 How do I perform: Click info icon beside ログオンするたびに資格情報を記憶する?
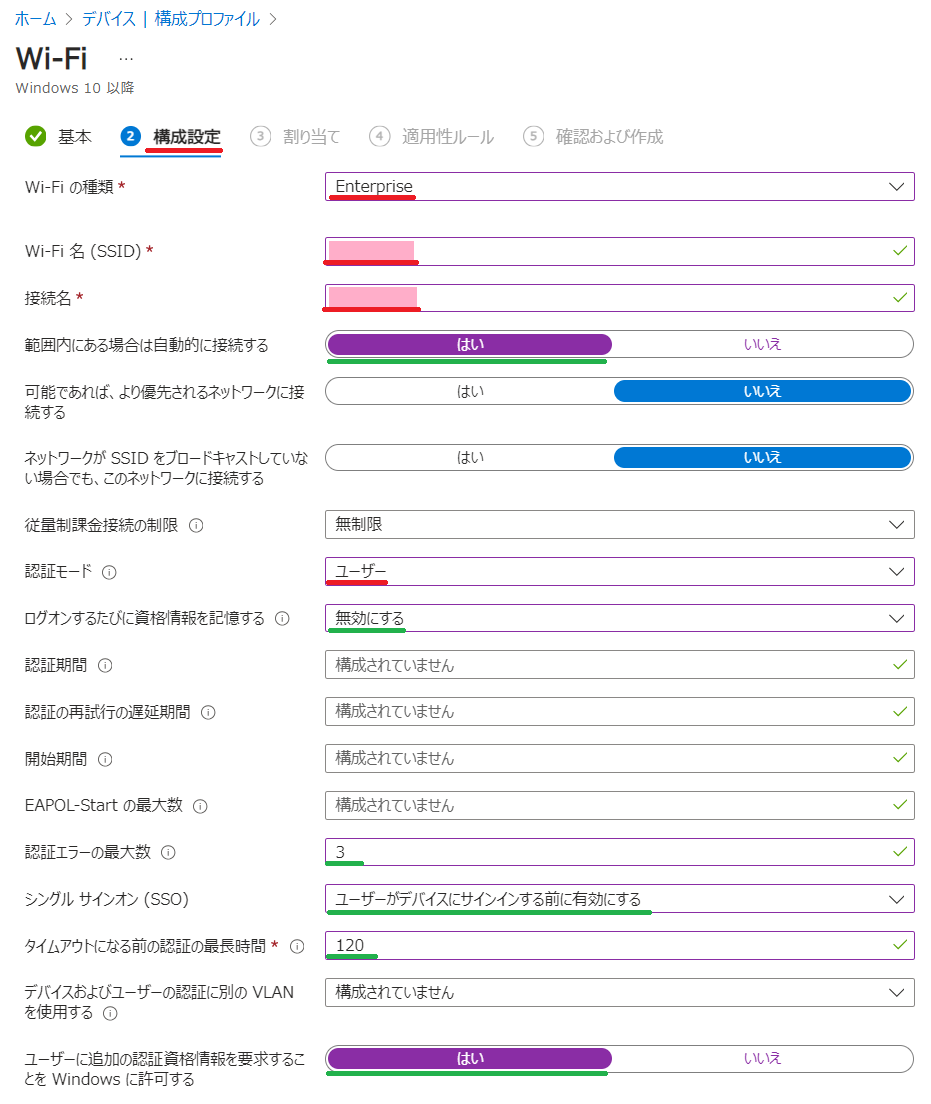282,618
